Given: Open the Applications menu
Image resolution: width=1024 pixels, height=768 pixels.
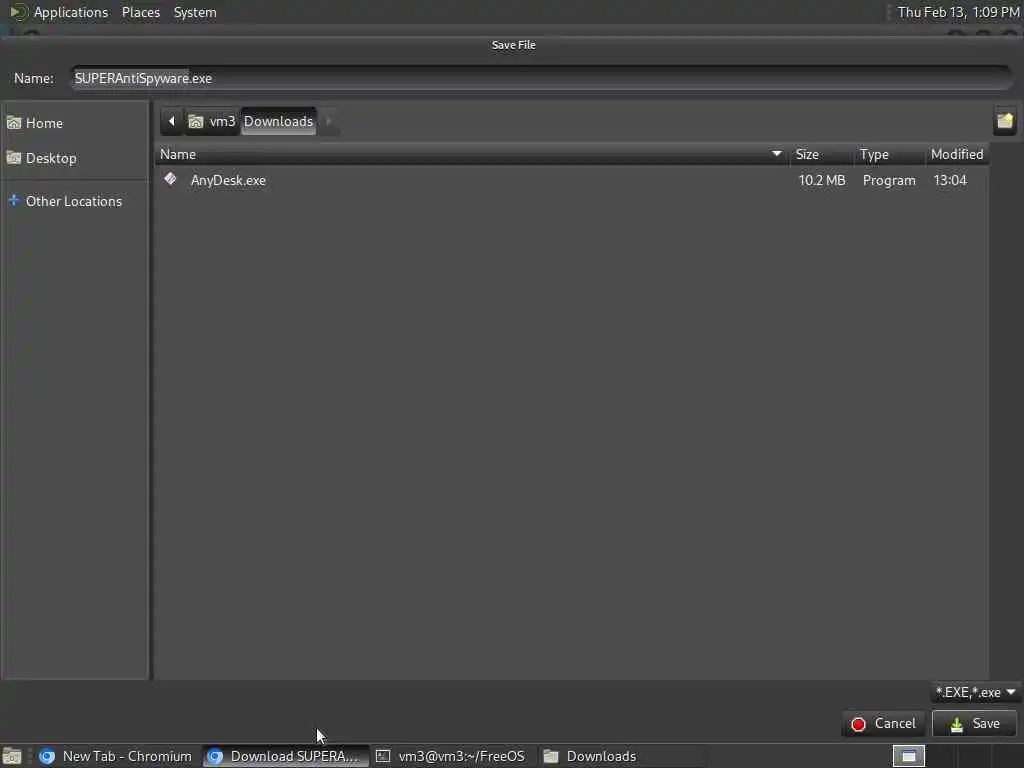Looking at the screenshot, I should [71, 12].
